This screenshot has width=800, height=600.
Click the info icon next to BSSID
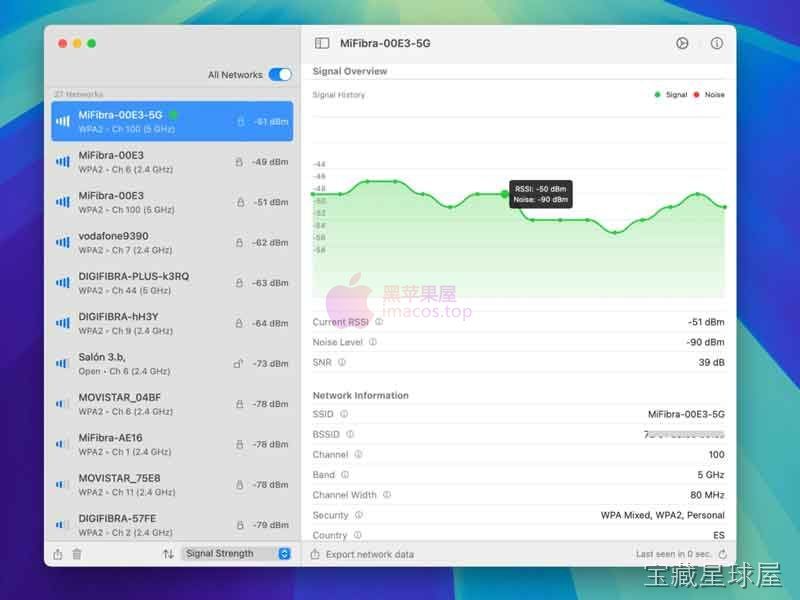click(x=350, y=434)
